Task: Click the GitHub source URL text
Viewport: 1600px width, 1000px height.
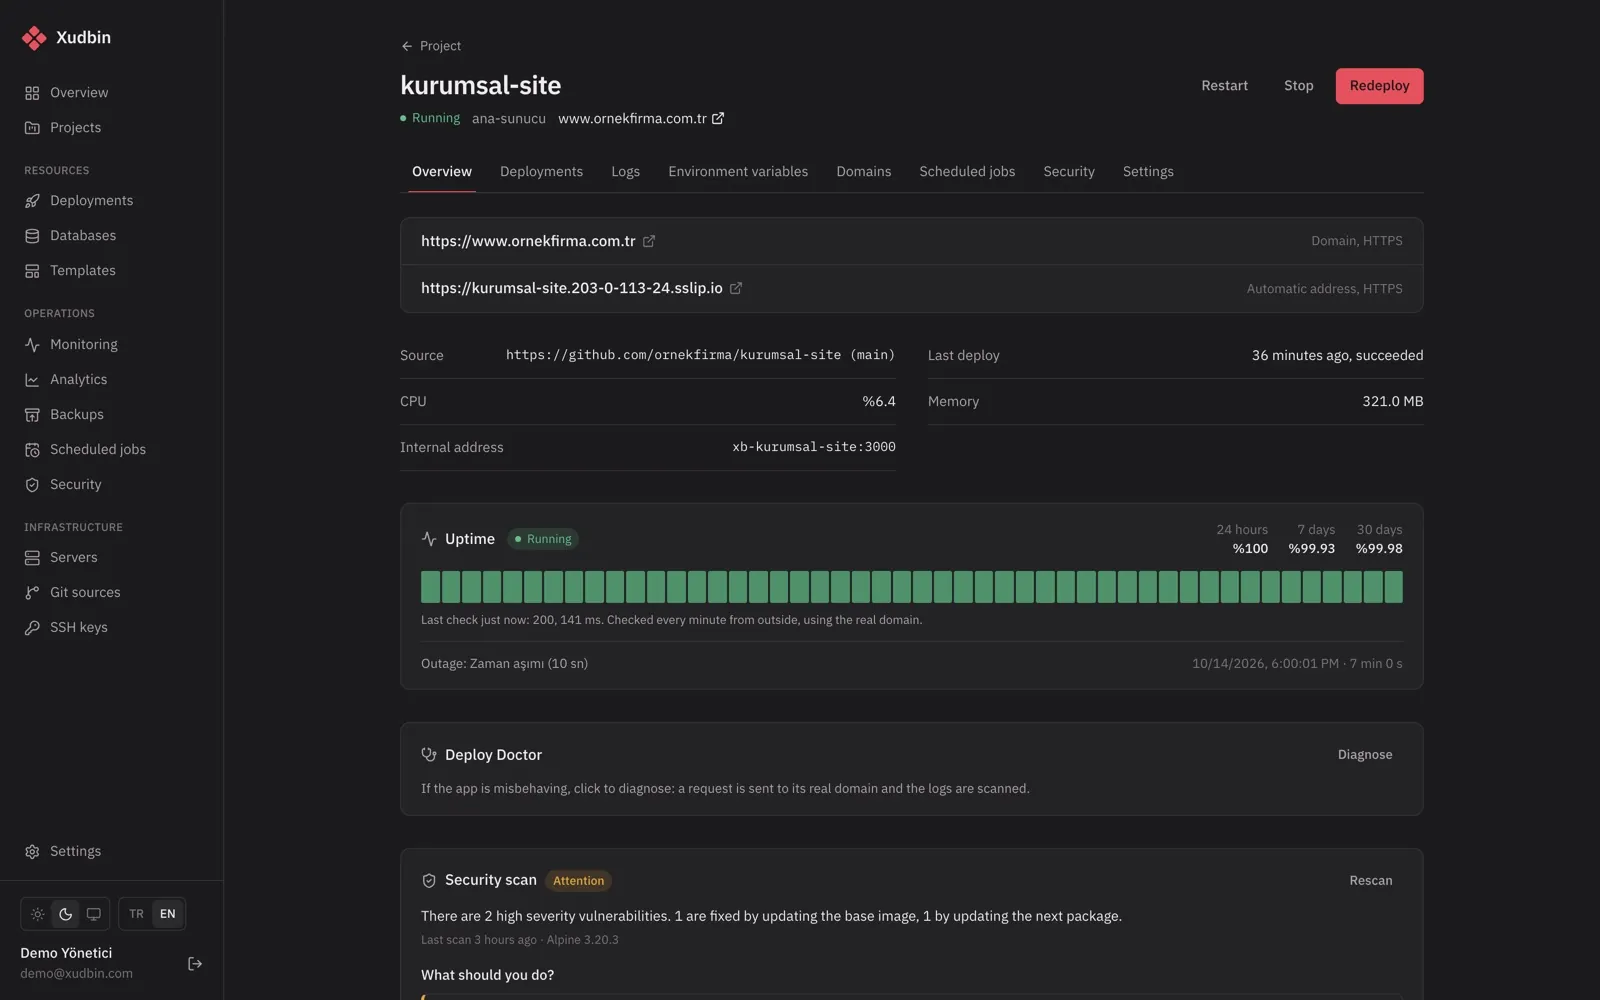Action: pyautogui.click(x=700, y=355)
